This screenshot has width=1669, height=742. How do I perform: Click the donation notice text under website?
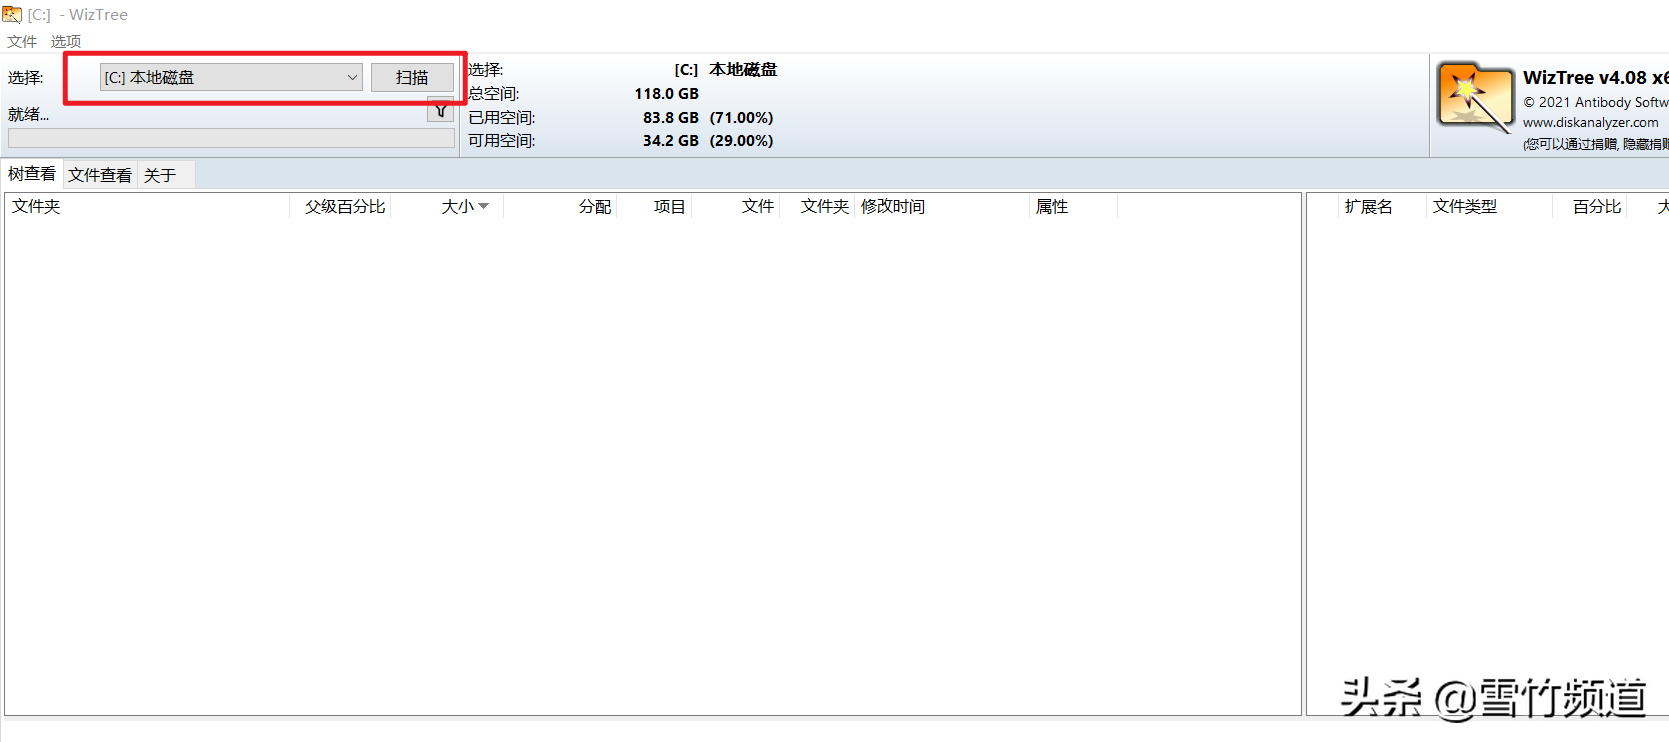coord(1595,144)
